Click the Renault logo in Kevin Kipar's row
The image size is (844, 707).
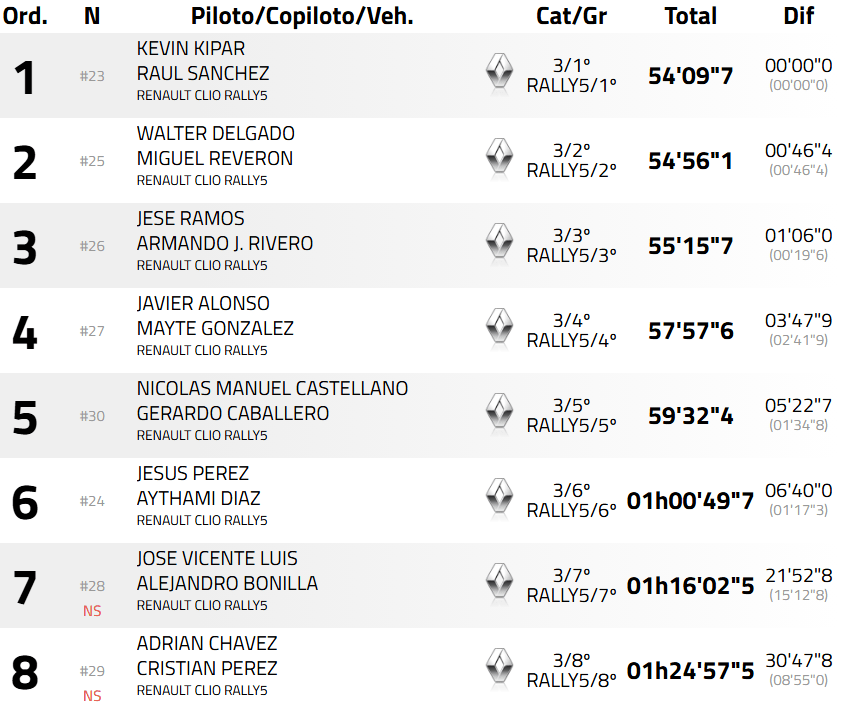tap(499, 73)
